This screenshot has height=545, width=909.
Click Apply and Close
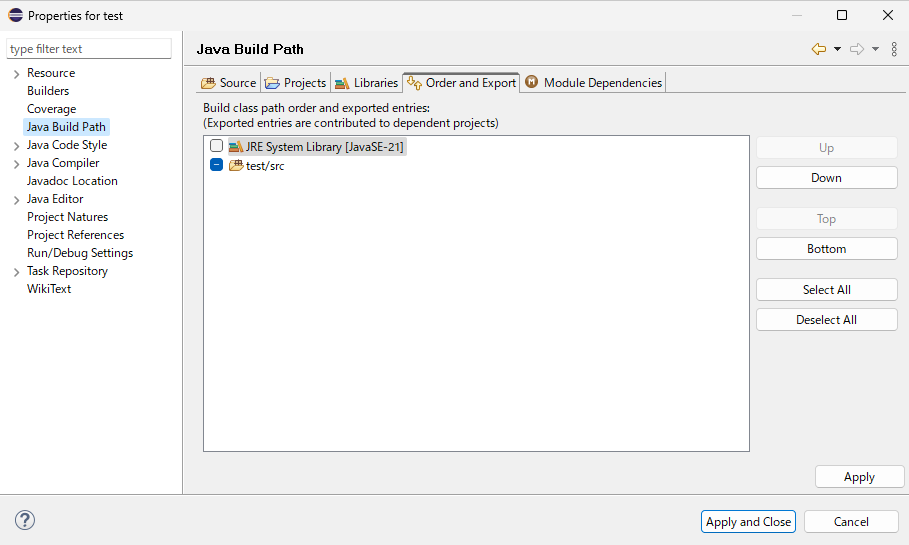pyautogui.click(x=748, y=522)
